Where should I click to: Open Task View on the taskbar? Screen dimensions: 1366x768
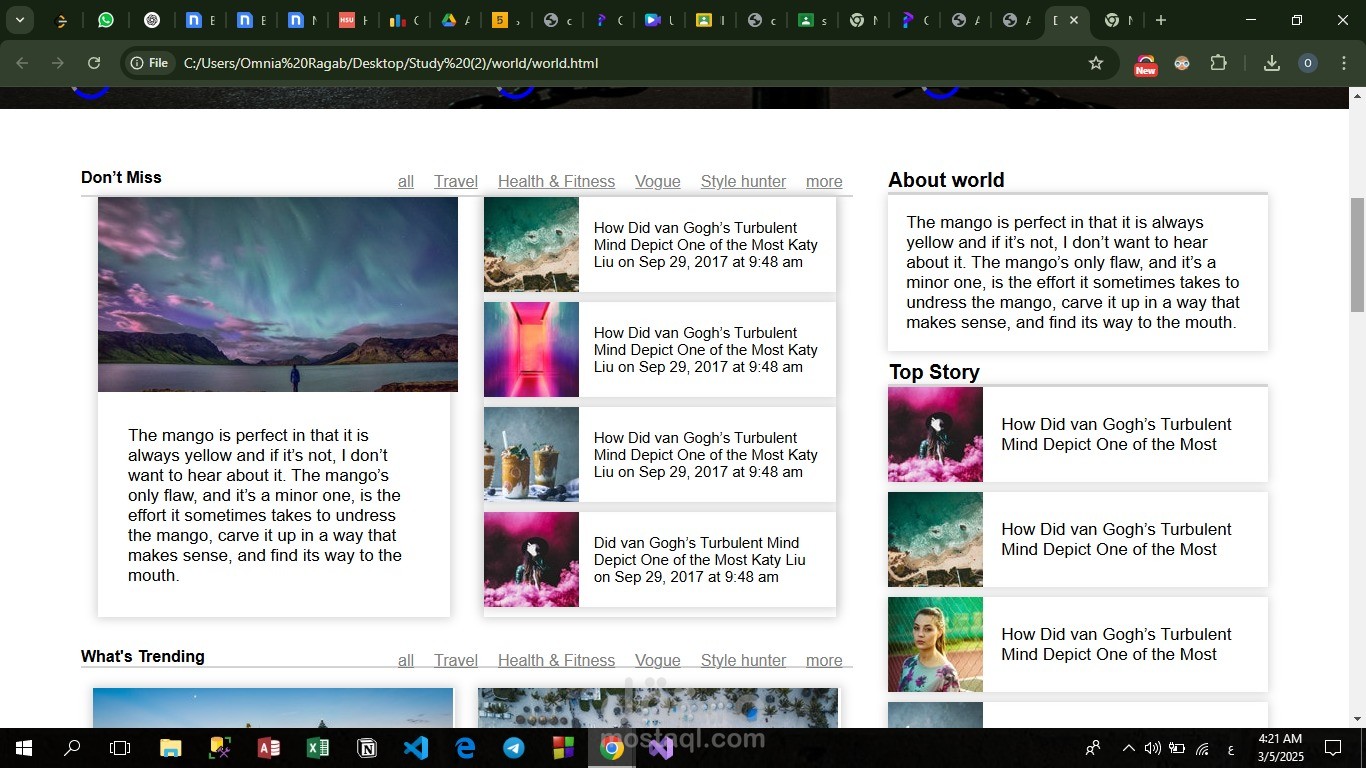[x=120, y=748]
